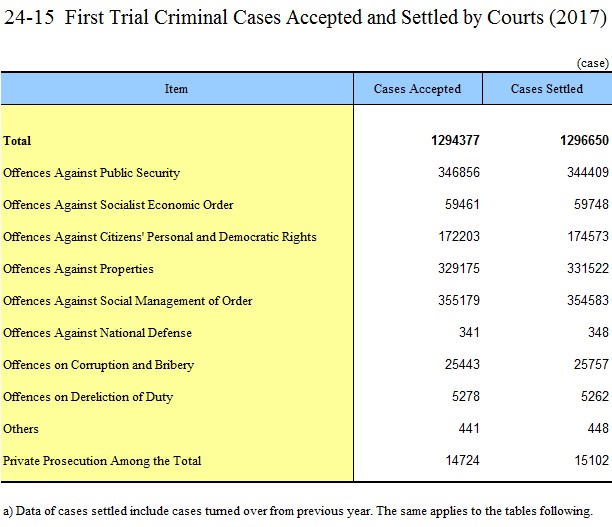Click Offences Against Social Management of Order
Screen dimensions: 612x527
(x=128, y=301)
